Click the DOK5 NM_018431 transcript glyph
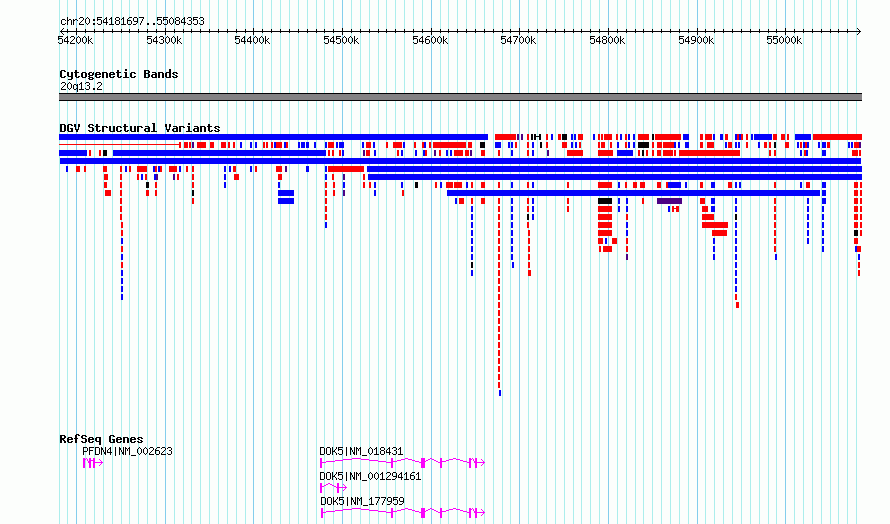The image size is (890, 524). pyautogui.click(x=403, y=463)
